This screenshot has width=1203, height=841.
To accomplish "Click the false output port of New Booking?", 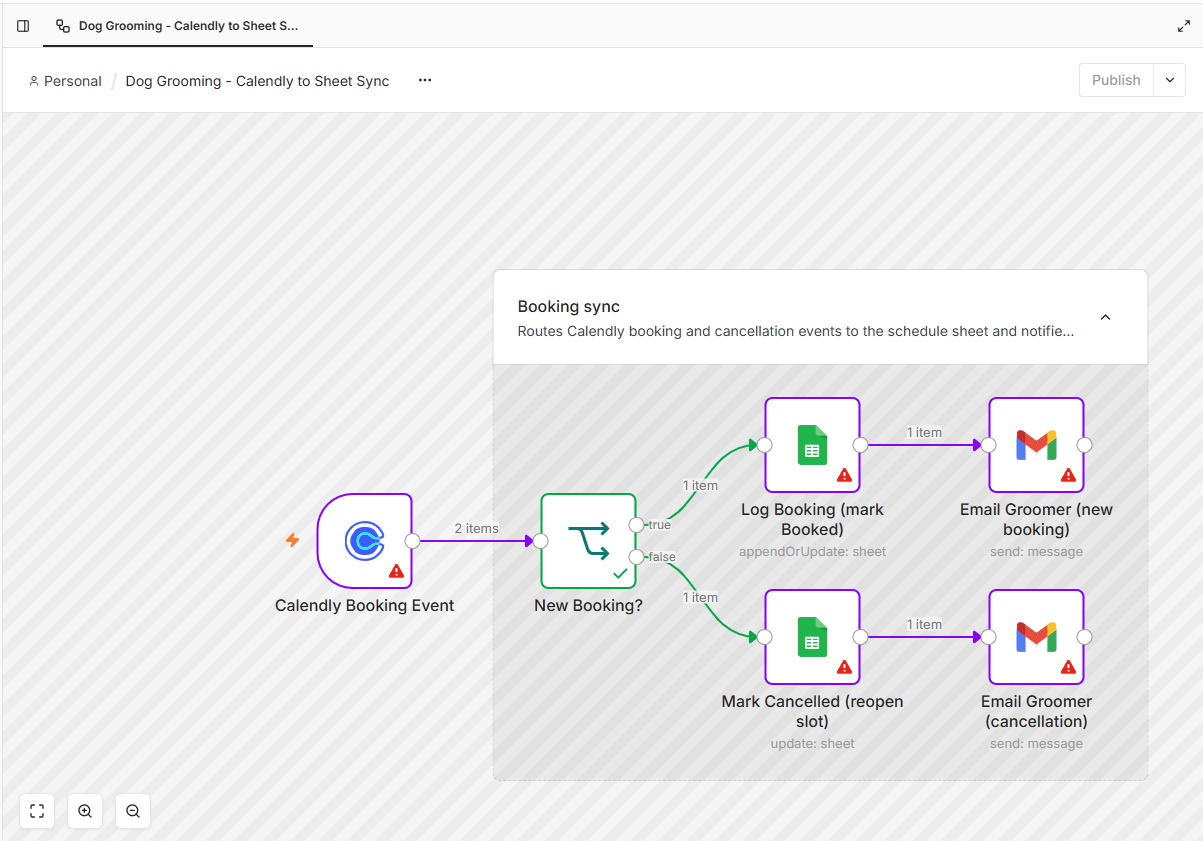I will click(x=637, y=557).
